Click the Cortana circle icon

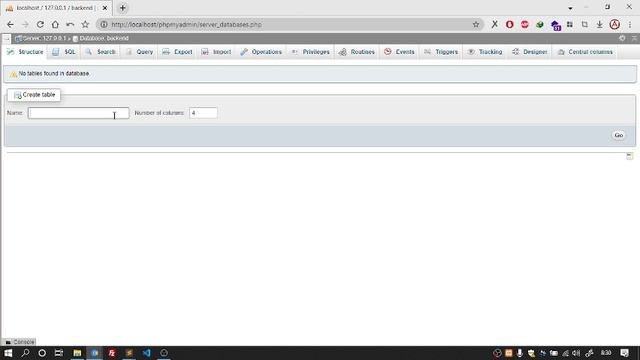[42, 353]
